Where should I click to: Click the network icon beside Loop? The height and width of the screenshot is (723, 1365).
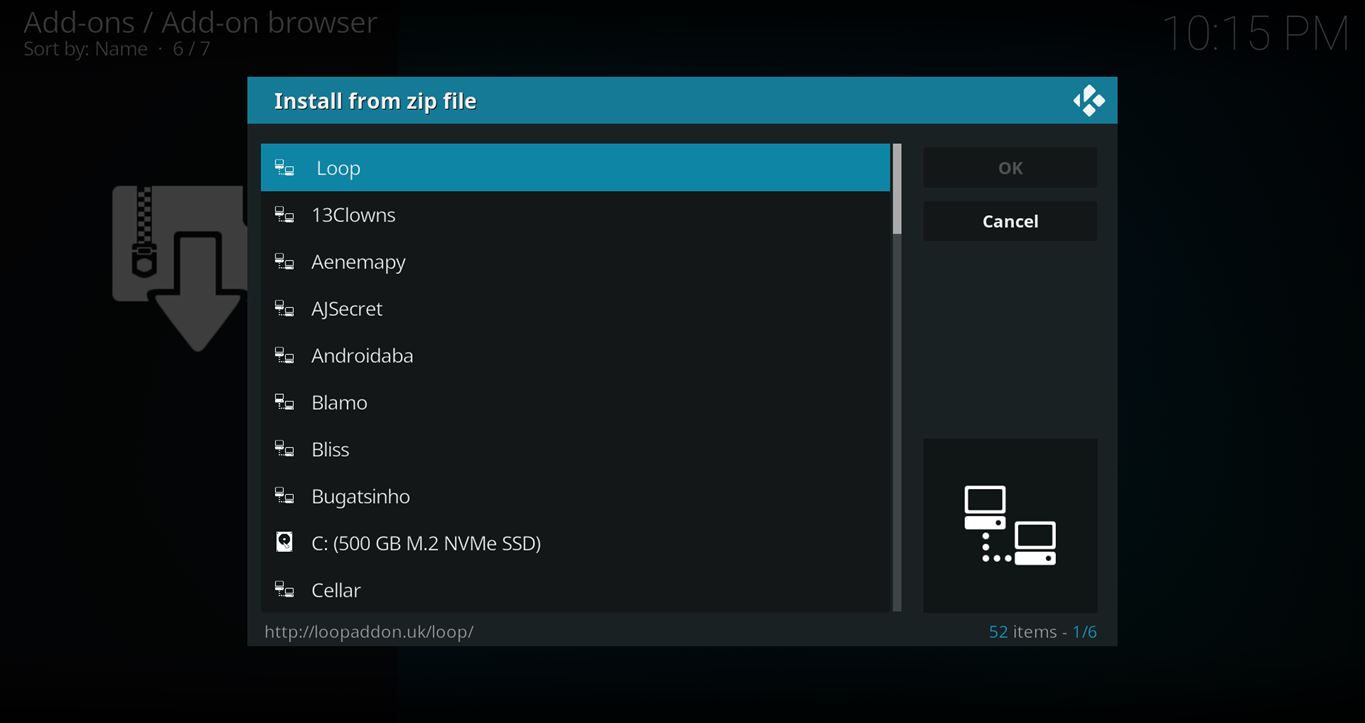tap(285, 168)
